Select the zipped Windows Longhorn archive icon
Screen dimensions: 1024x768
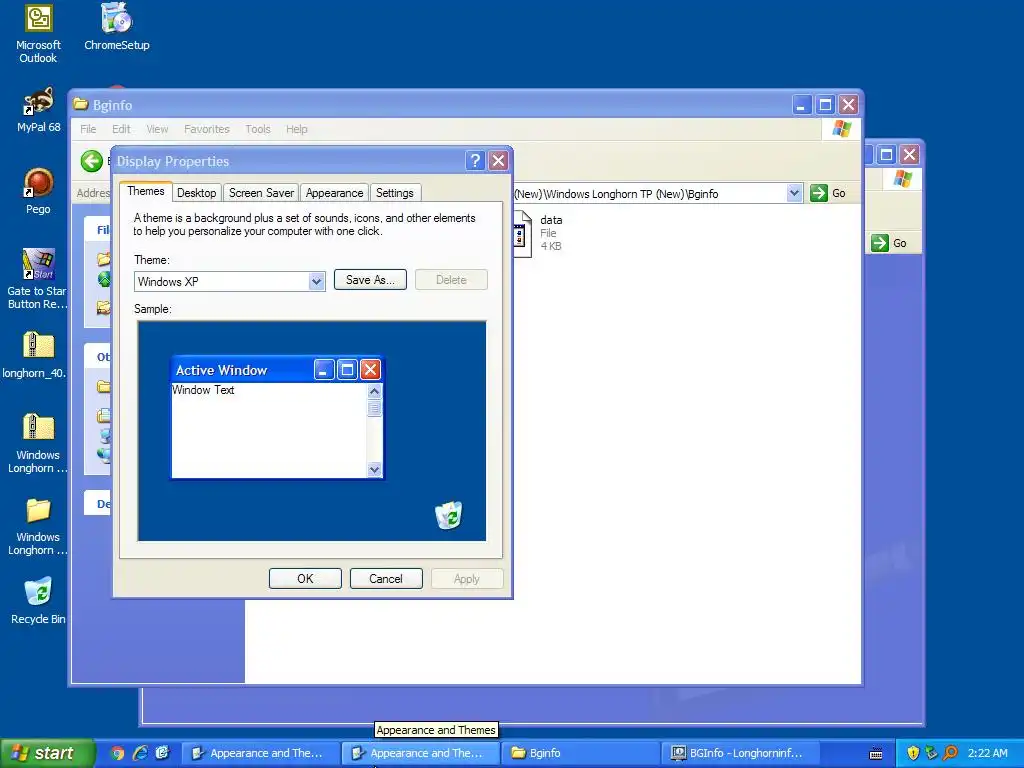[38, 443]
